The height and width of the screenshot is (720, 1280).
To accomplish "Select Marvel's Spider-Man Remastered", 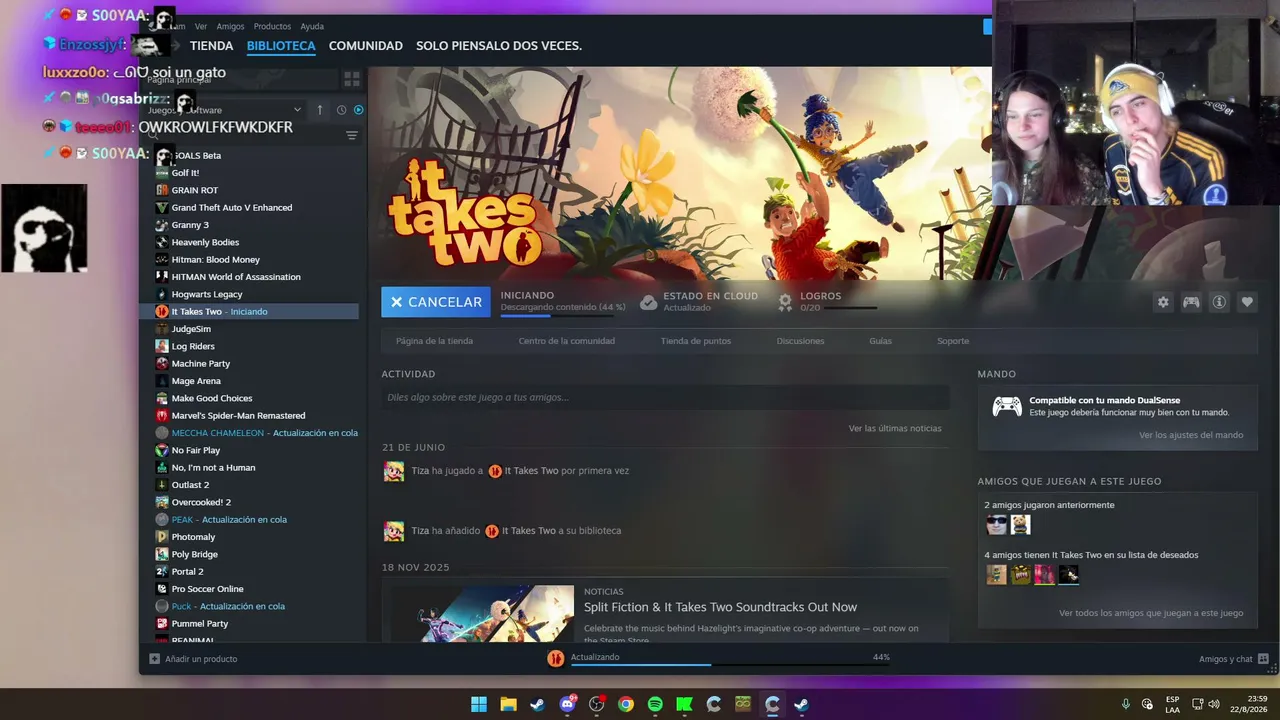I will [x=238, y=416].
